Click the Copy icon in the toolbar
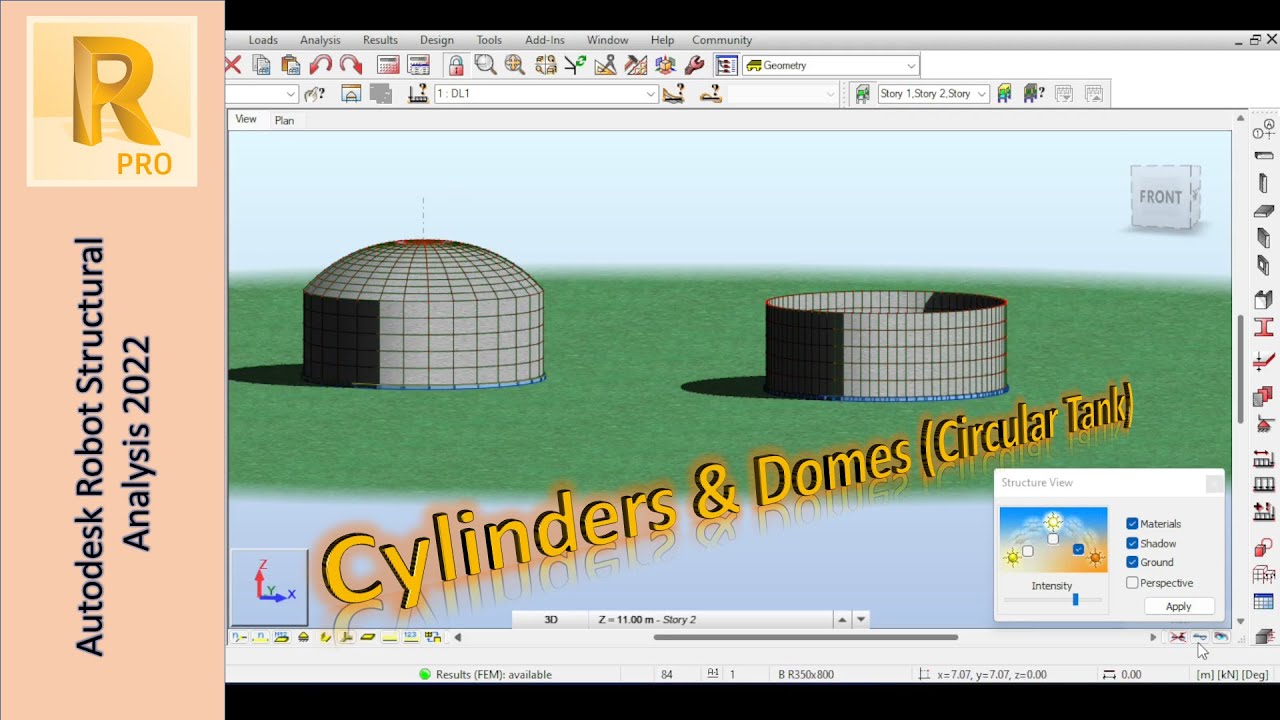Viewport: 1280px width, 720px height. point(262,65)
